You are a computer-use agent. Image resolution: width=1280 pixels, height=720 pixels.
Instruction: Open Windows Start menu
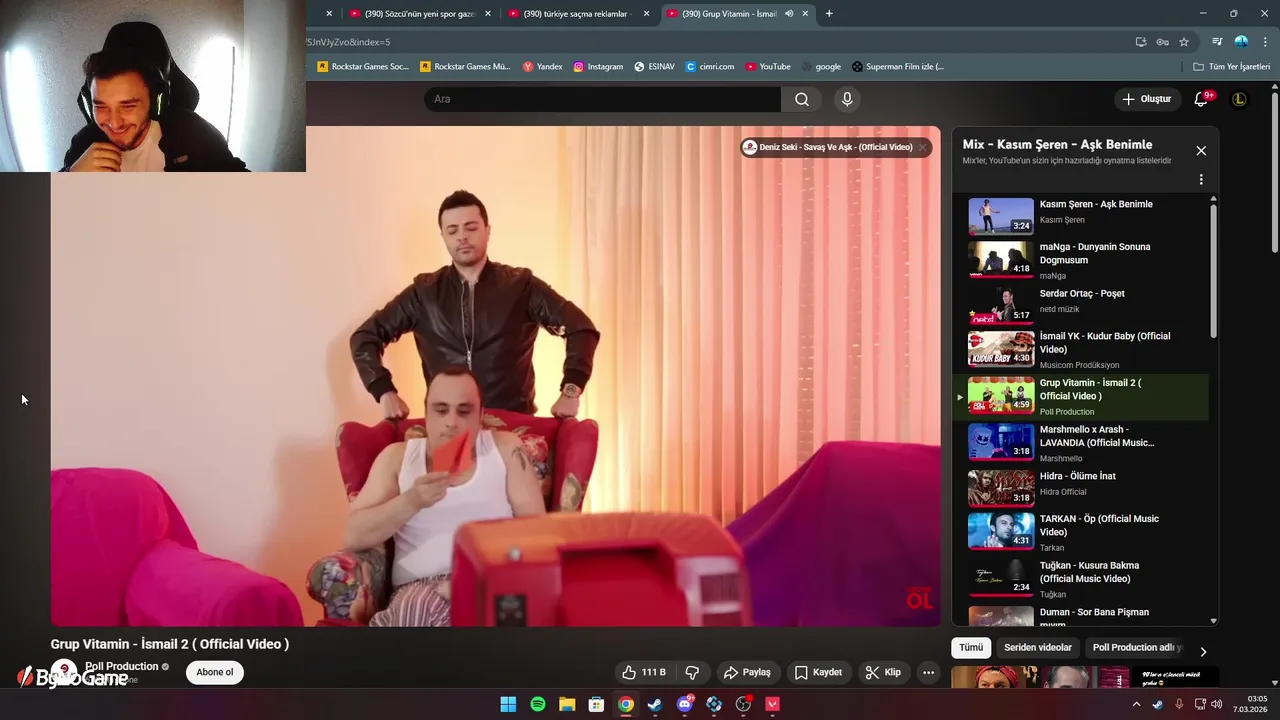pos(508,704)
